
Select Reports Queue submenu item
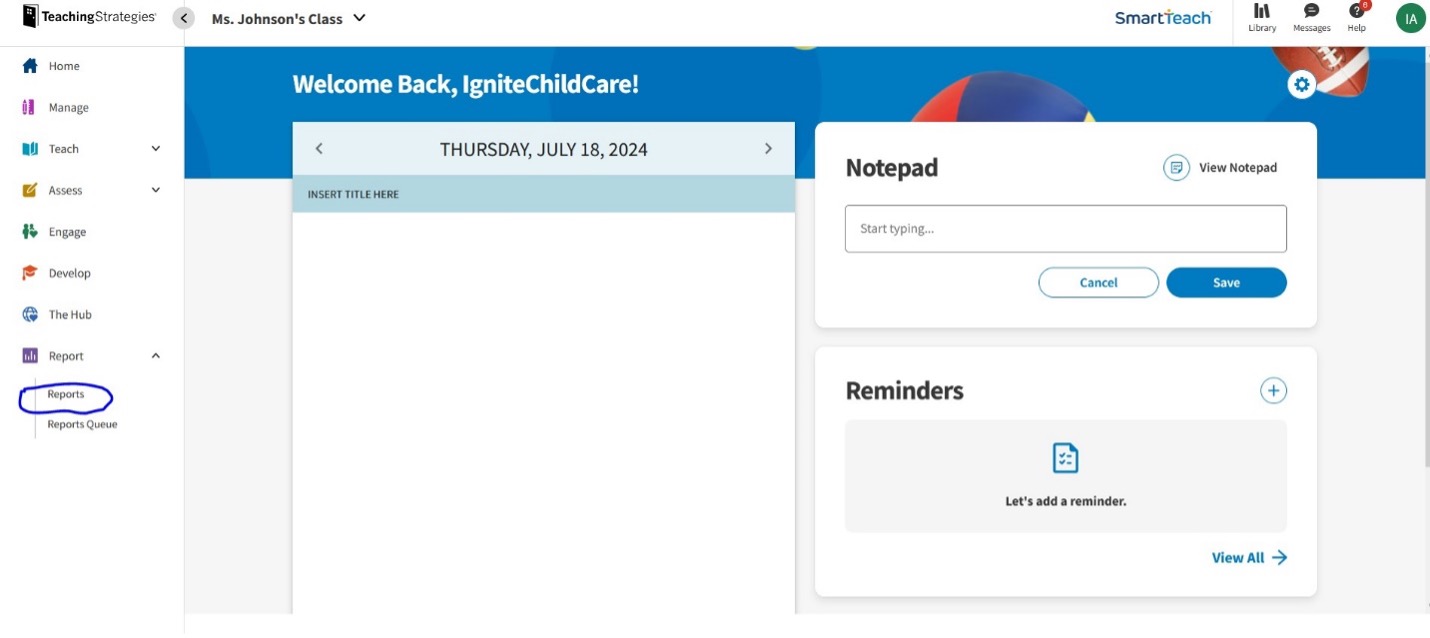tap(82, 424)
